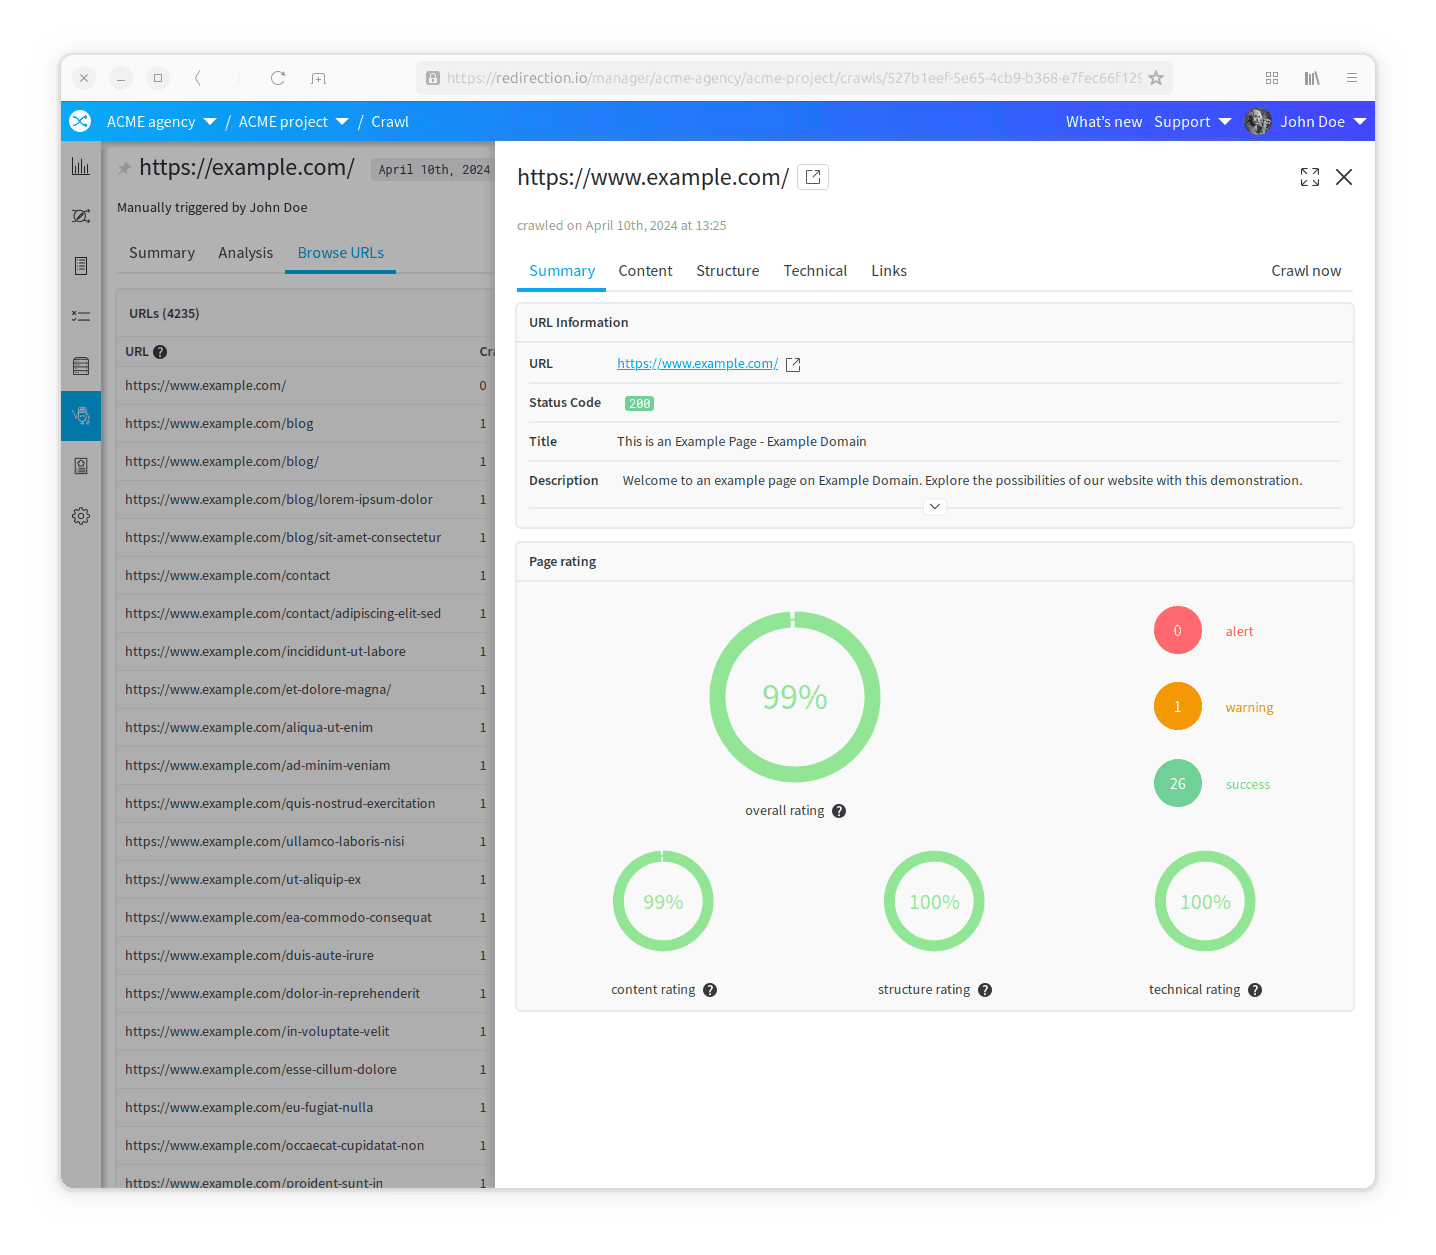Click the April 10th, 2024 date badge
The width and height of the screenshot is (1436, 1255).
pyautogui.click(x=434, y=170)
